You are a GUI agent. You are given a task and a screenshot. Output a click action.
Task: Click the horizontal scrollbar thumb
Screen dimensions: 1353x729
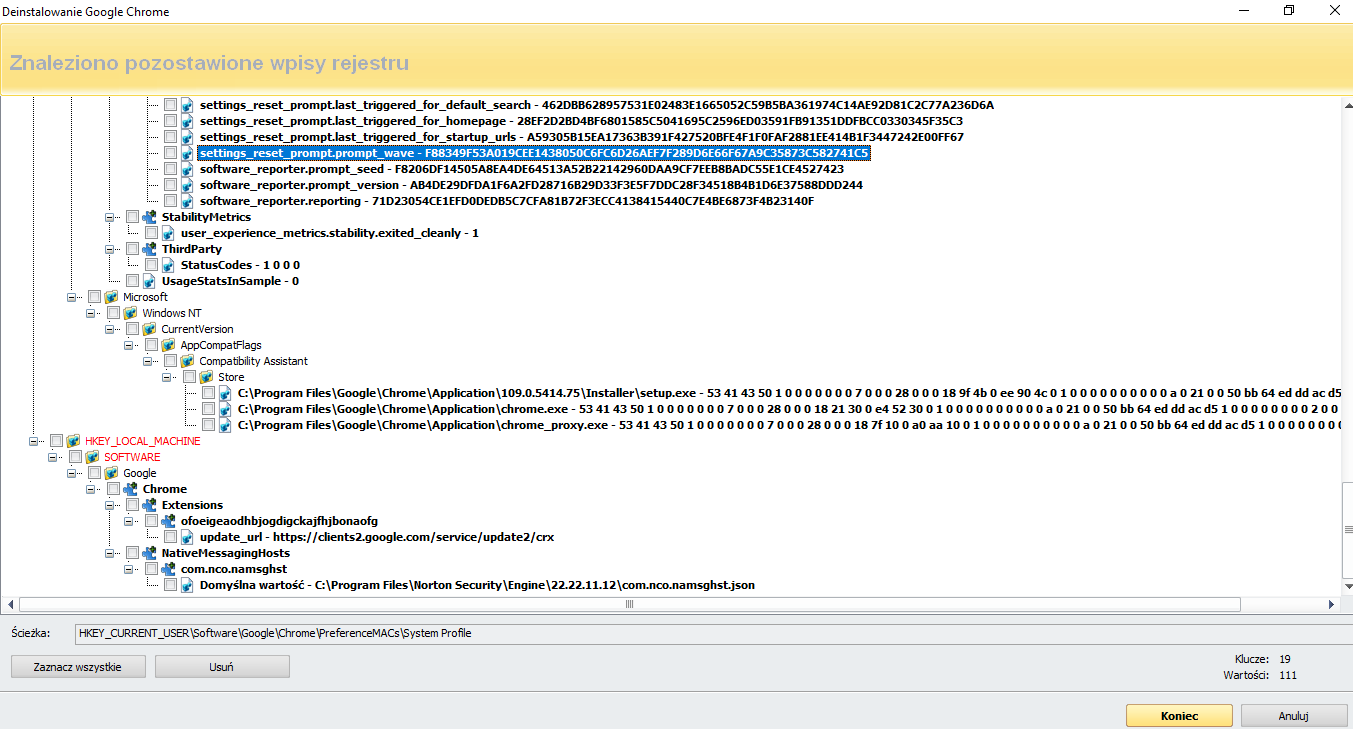click(630, 604)
